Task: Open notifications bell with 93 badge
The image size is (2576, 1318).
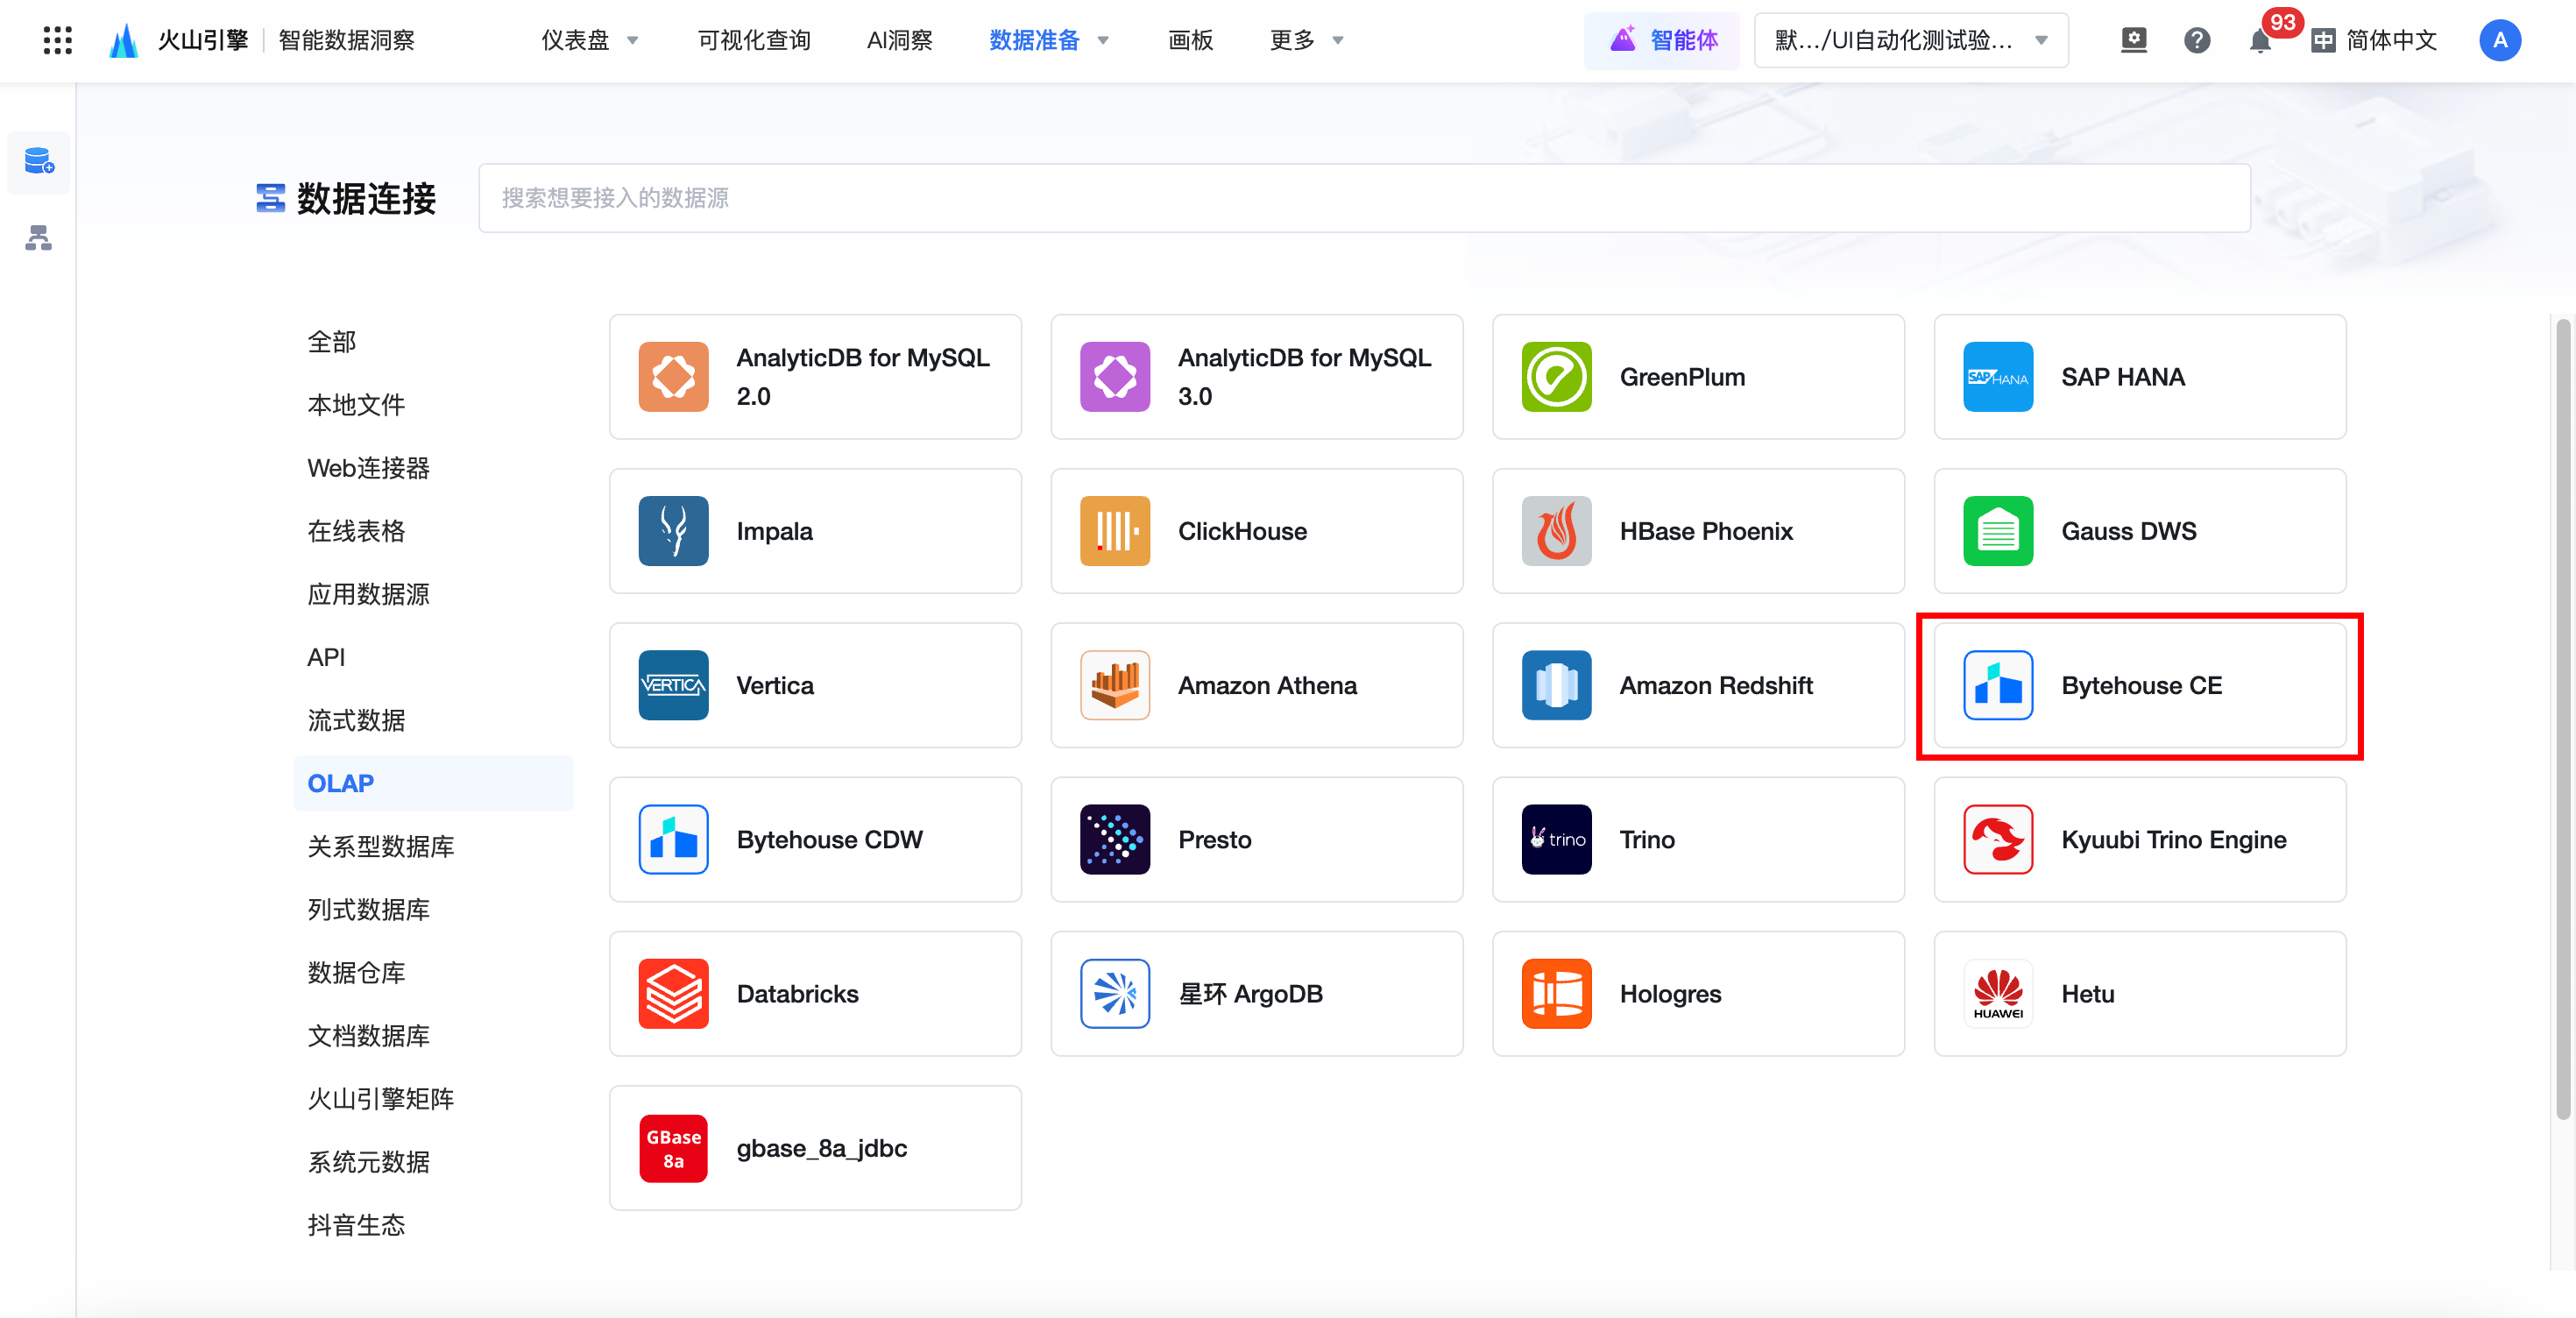Action: click(2260, 40)
